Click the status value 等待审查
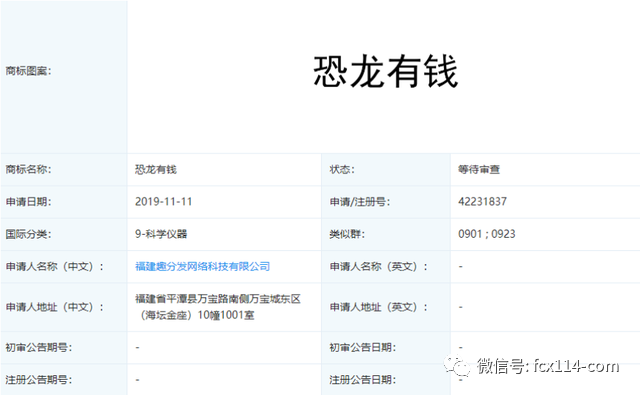Screen dimensions: 640x395 pyautogui.click(x=479, y=169)
